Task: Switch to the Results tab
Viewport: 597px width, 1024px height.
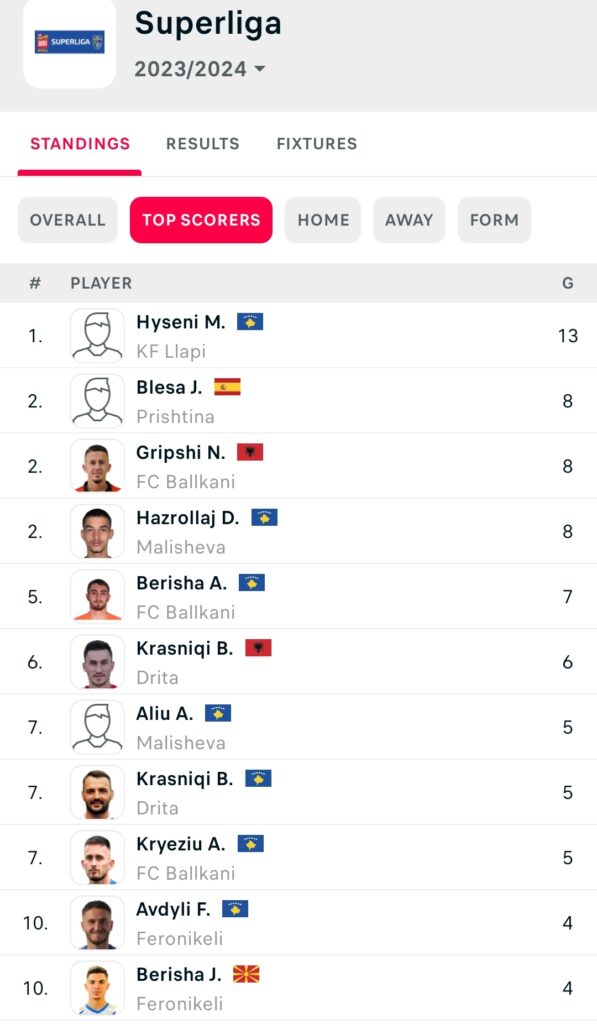Action: point(202,144)
